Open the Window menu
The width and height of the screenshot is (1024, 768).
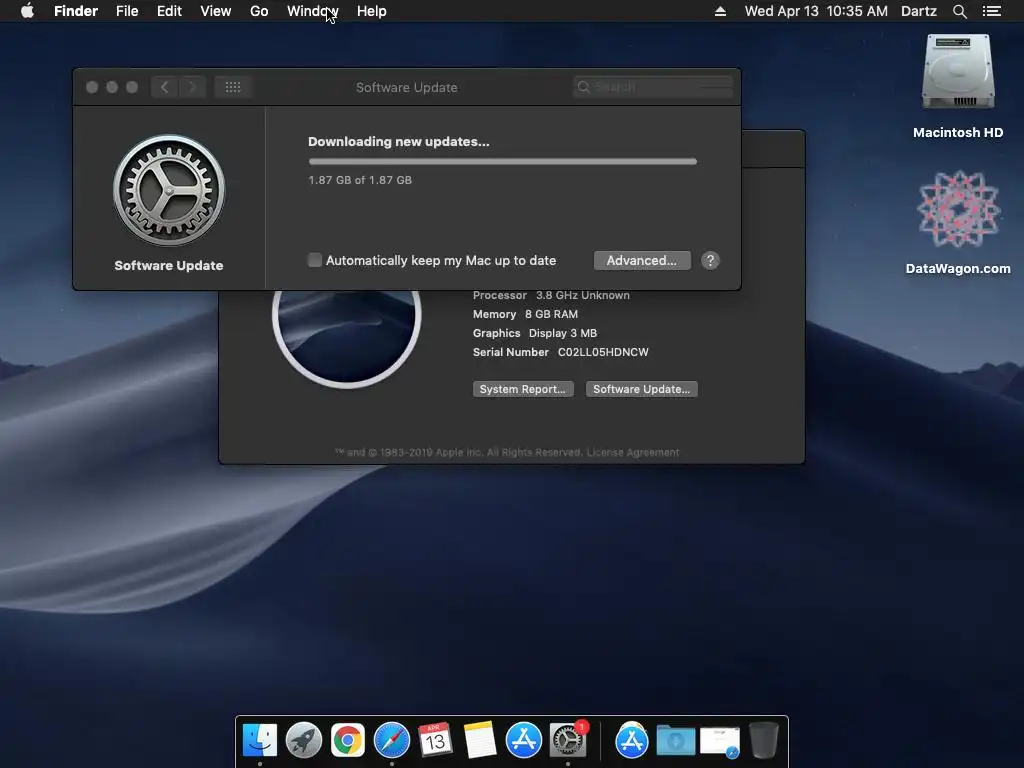[x=313, y=11]
